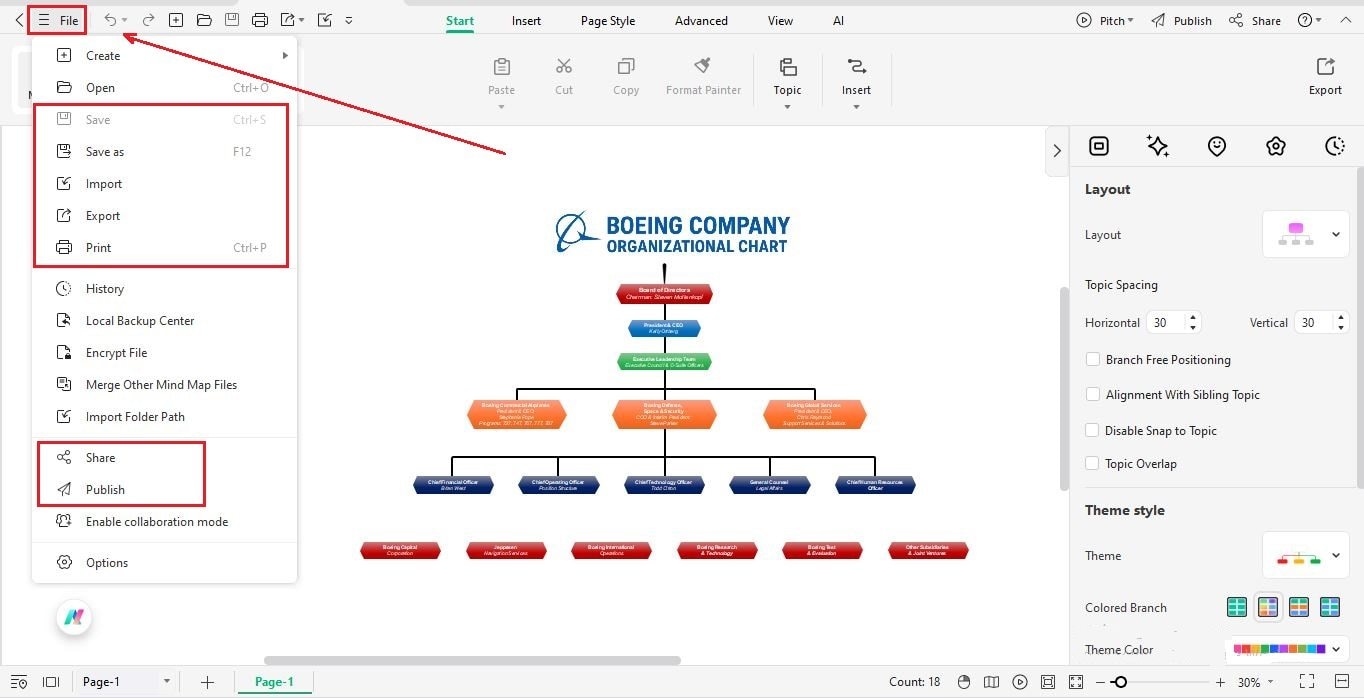1364x698 pixels.
Task: Click the Copy icon in ribbon
Action: (x=626, y=67)
